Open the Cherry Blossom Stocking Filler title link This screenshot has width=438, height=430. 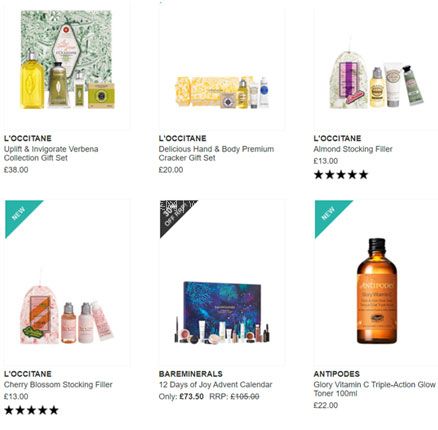(58, 385)
